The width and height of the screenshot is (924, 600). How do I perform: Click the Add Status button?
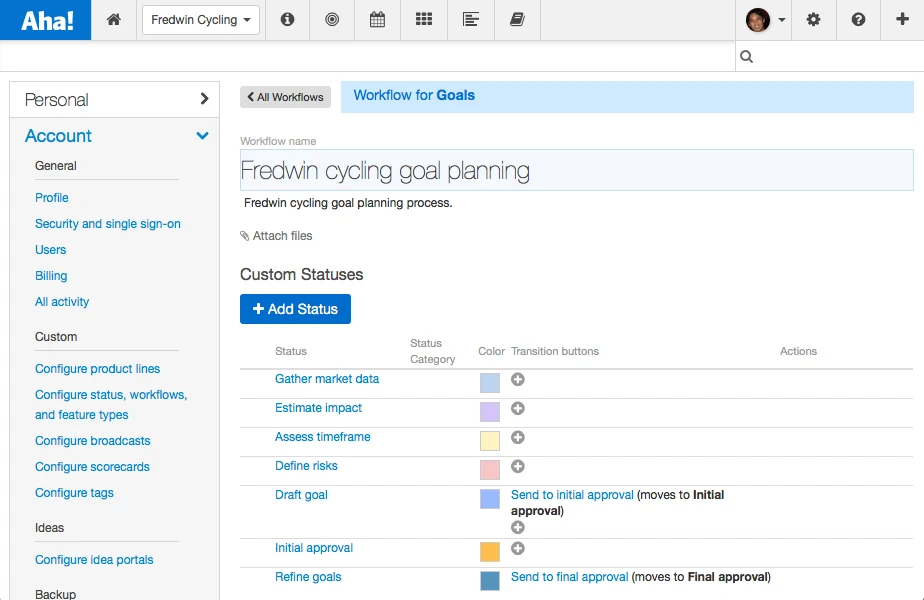295,309
